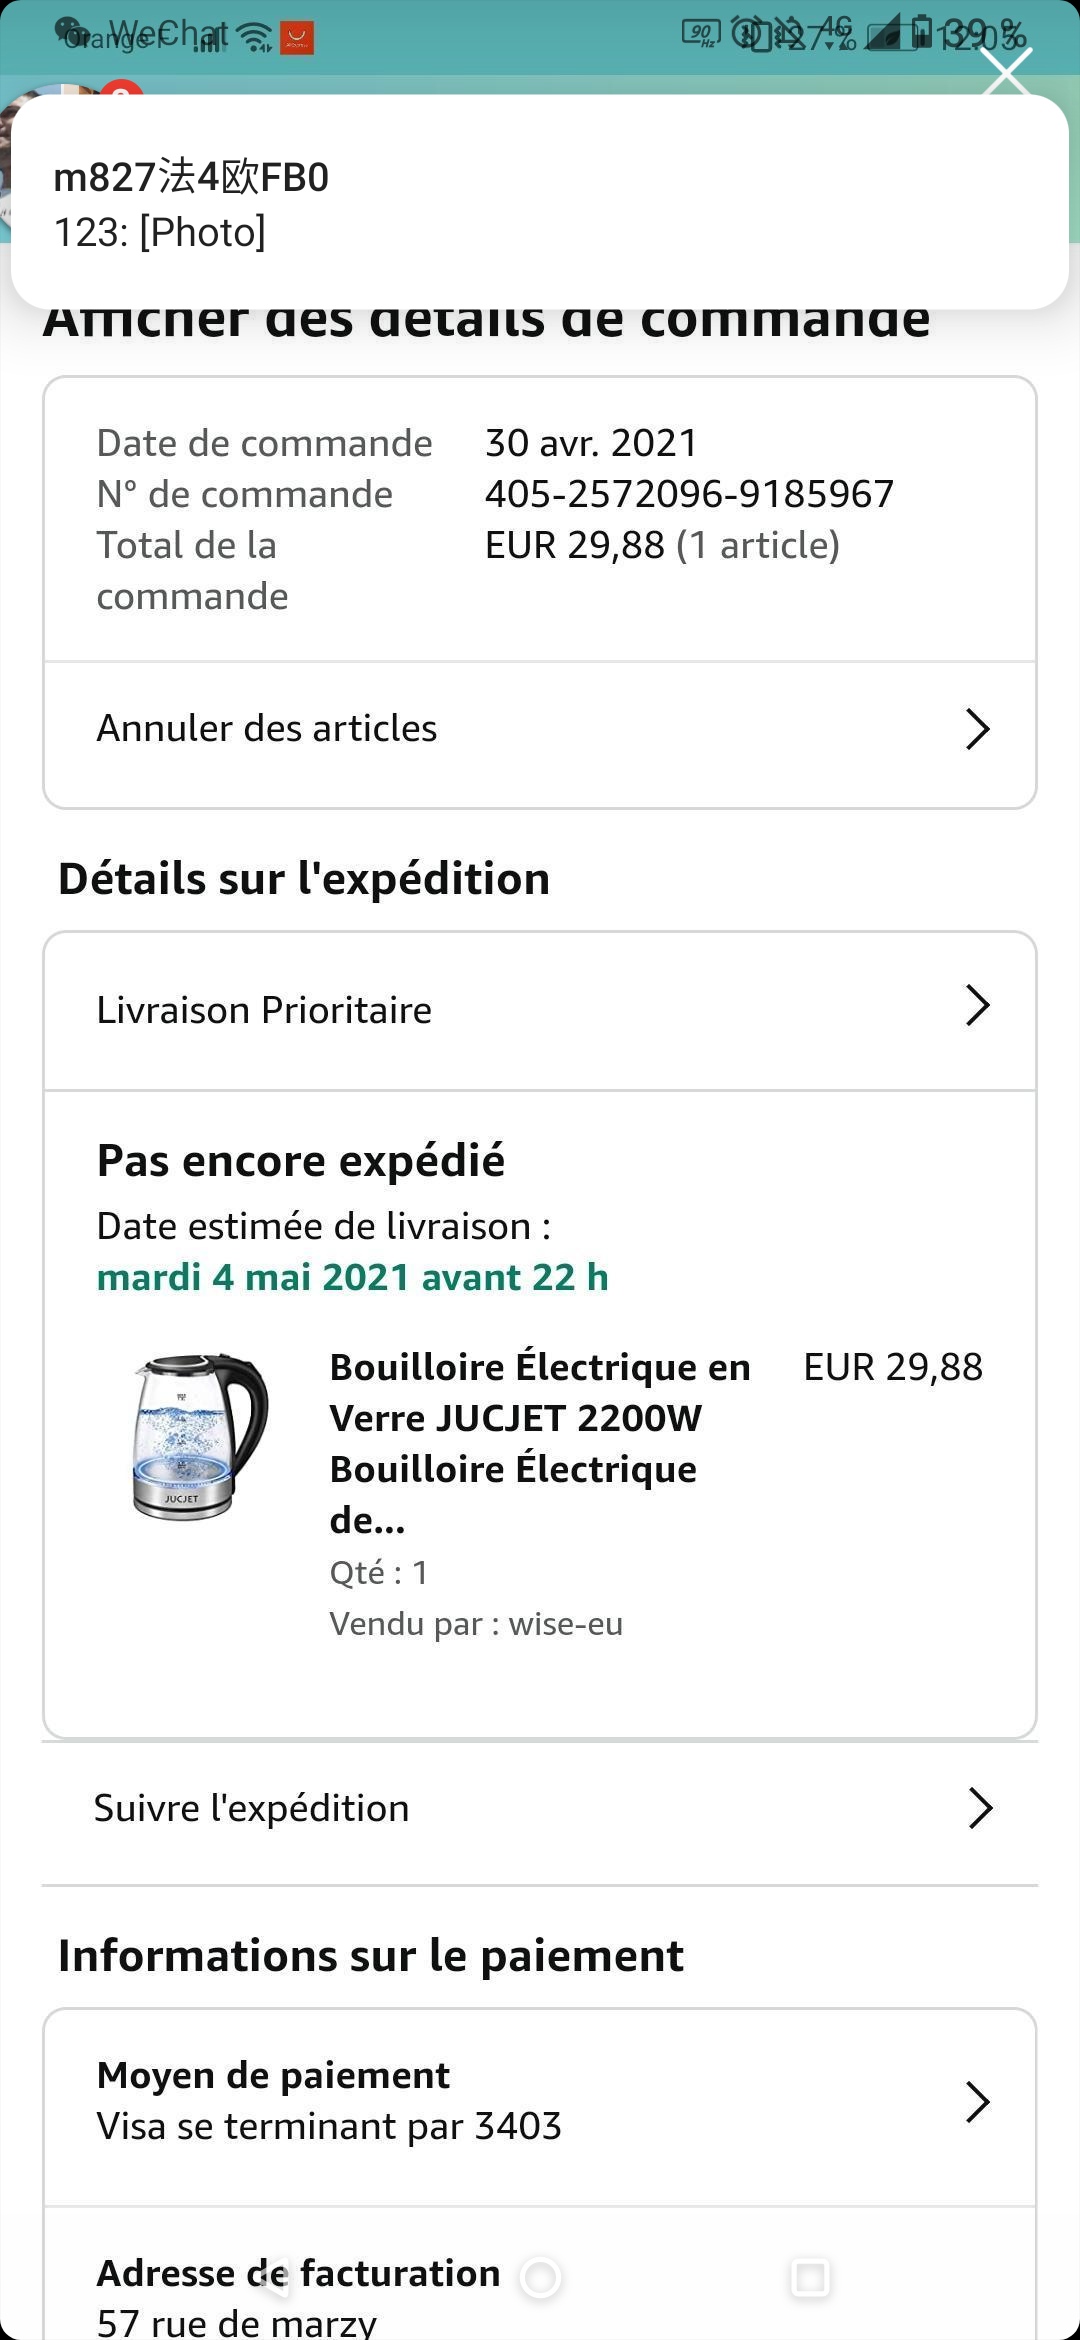
Task: Select the Livraison Prioritaire entry
Action: click(x=264, y=1010)
